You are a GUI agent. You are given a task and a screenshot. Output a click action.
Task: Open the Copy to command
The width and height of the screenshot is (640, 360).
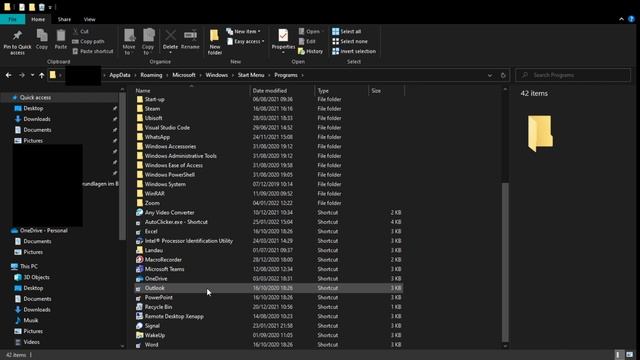pos(148,42)
